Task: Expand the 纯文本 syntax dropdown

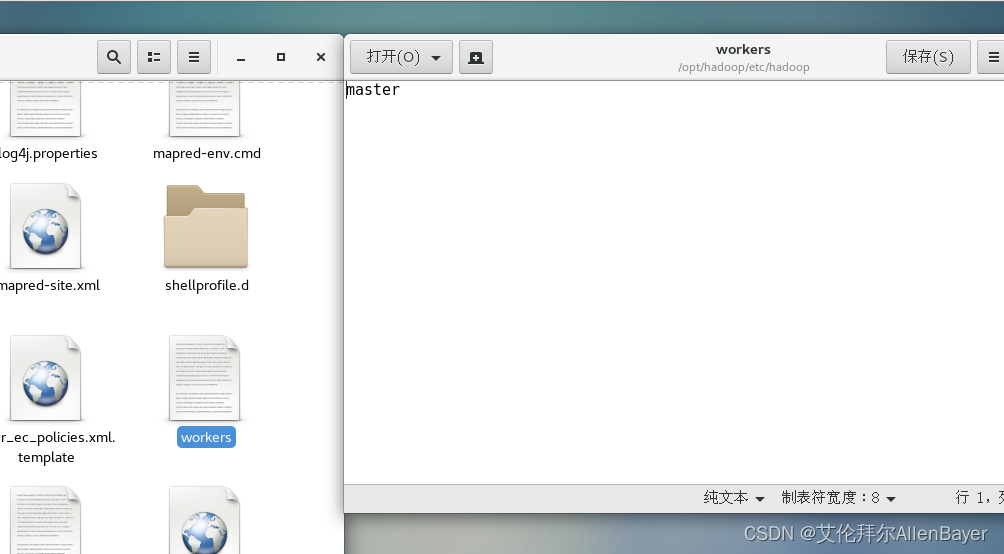Action: click(734, 498)
